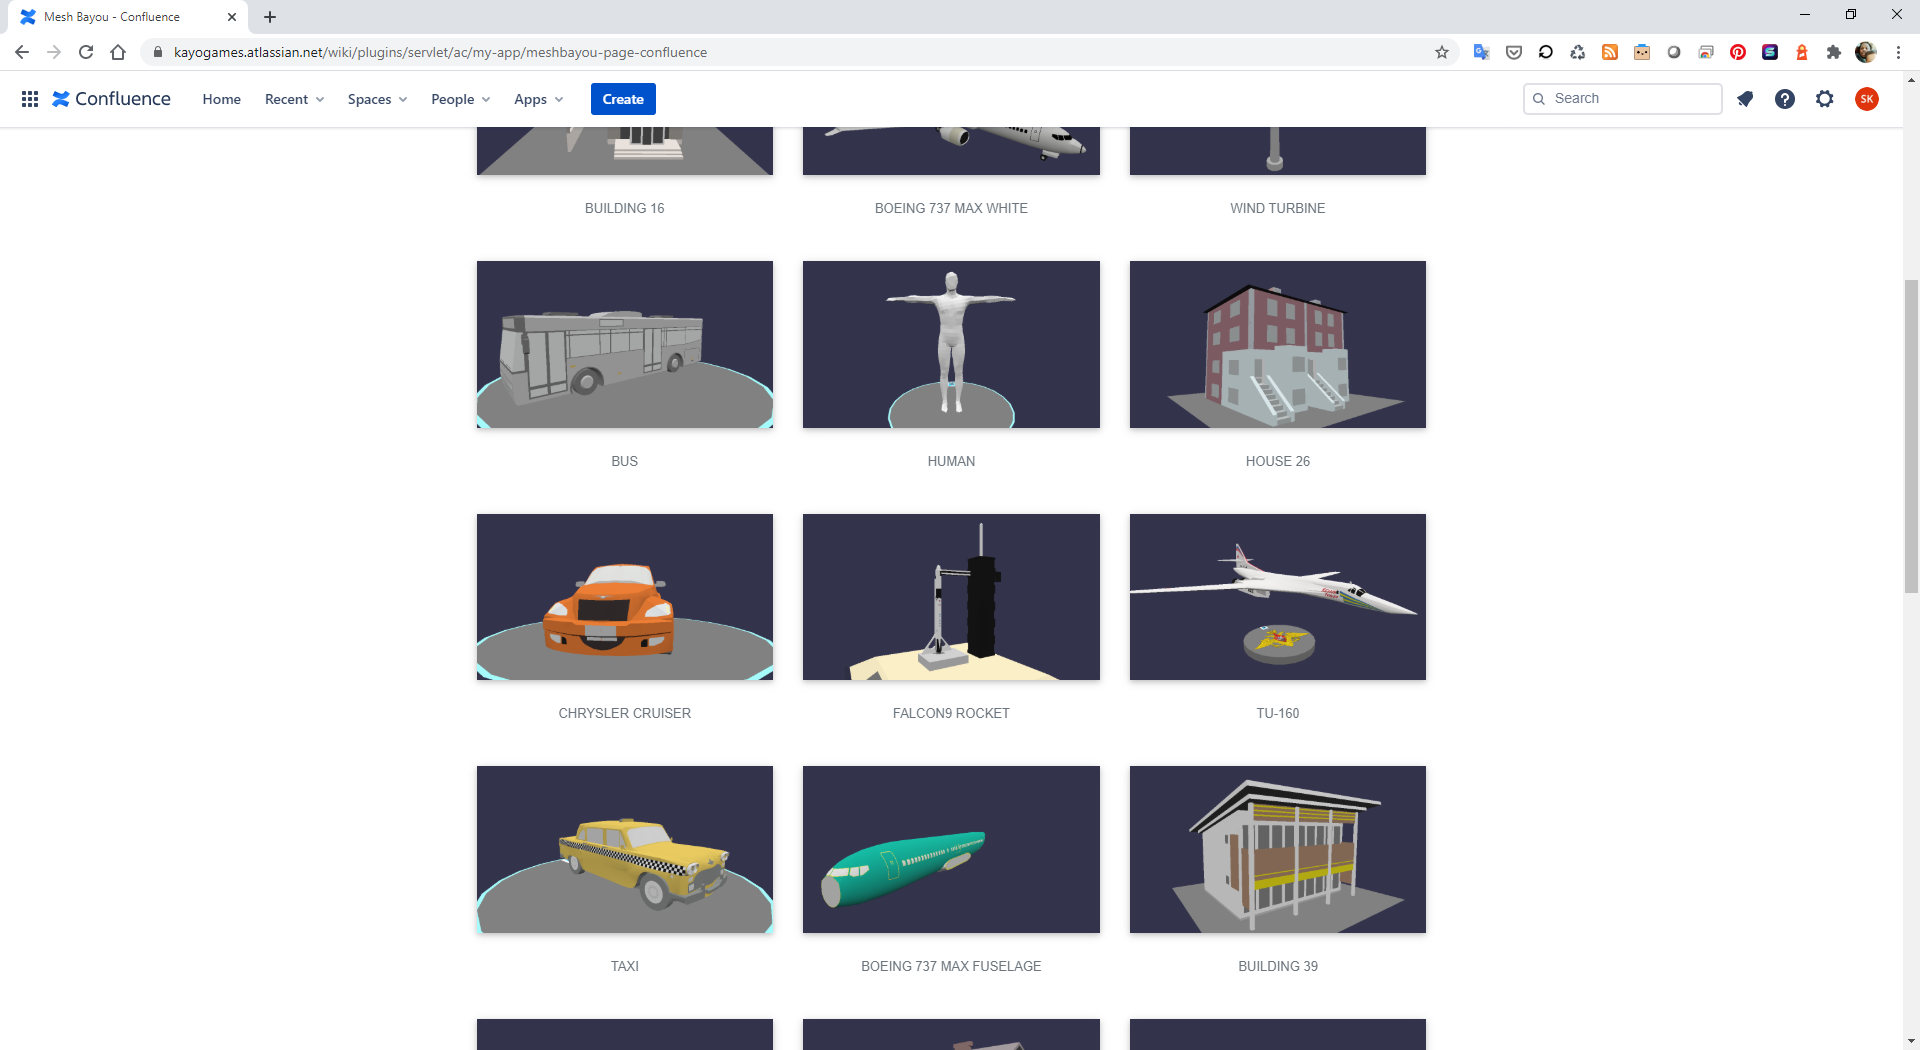1920x1050 pixels.
Task: Open the Boeing 737 Max White thumbnail
Action: coord(951,151)
